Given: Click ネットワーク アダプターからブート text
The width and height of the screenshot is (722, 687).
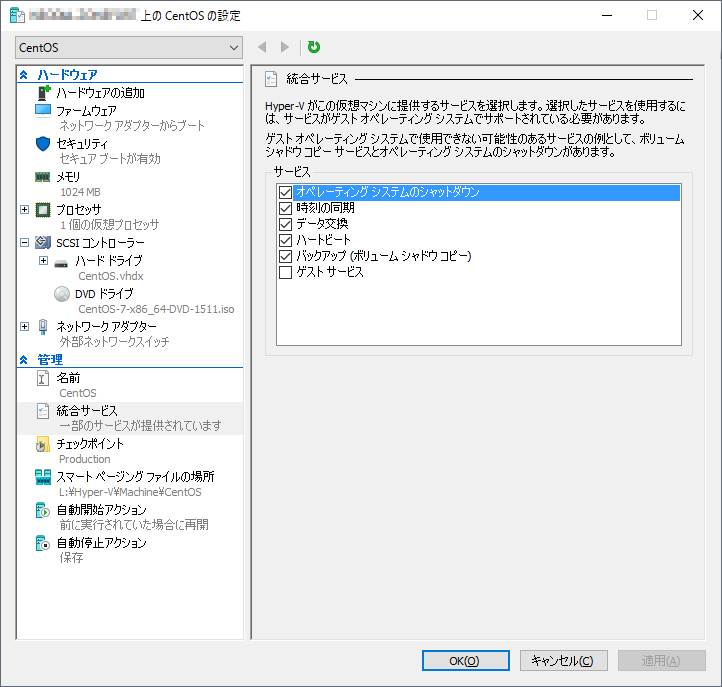Looking at the screenshot, I should 132,126.
